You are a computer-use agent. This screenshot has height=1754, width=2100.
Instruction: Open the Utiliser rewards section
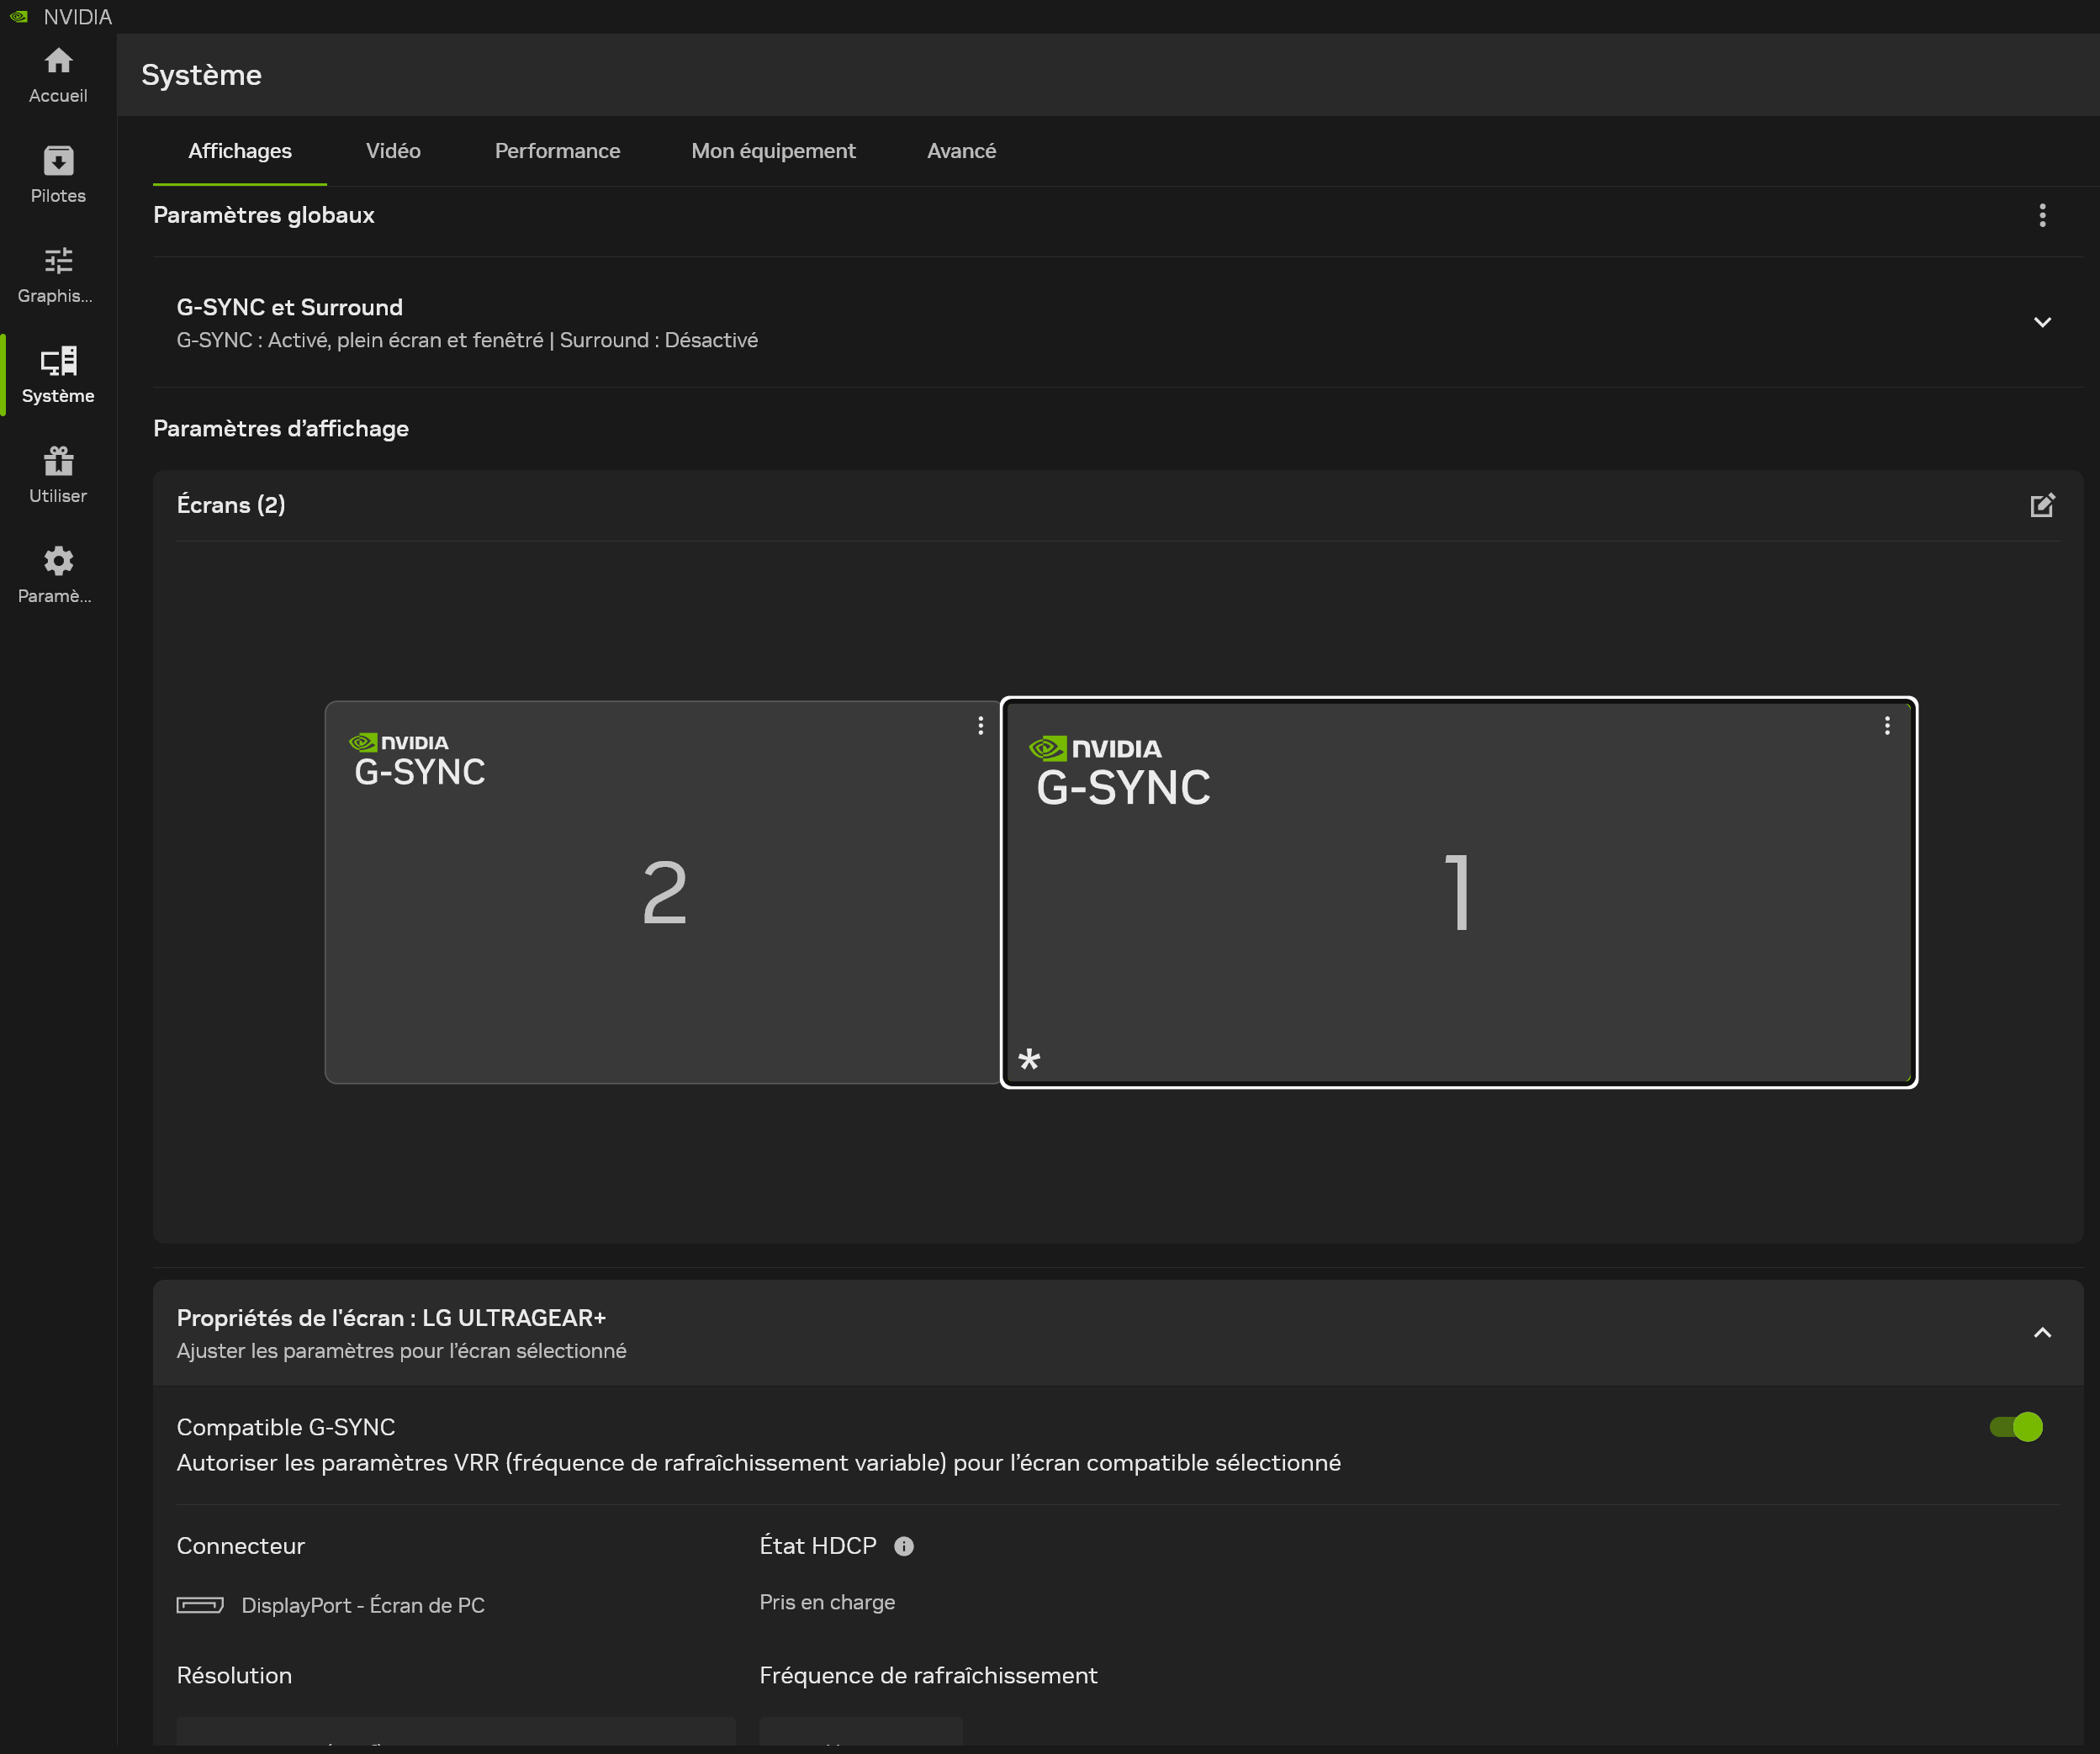point(58,475)
